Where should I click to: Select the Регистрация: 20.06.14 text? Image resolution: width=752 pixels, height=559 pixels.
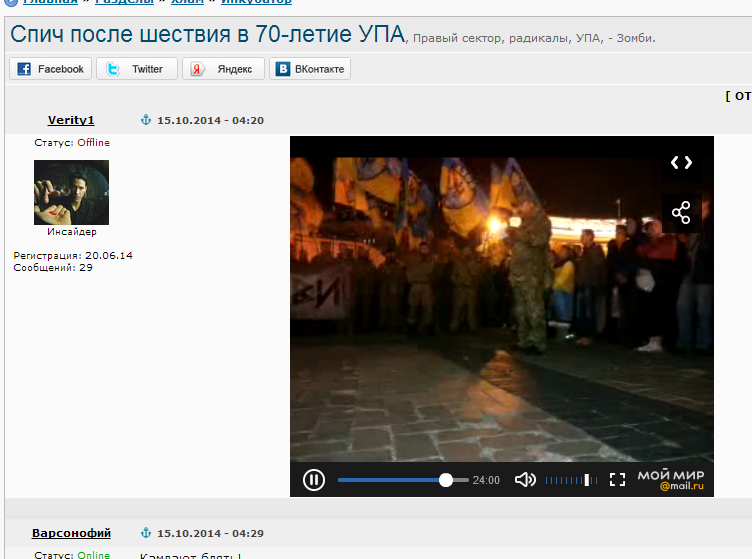click(73, 256)
